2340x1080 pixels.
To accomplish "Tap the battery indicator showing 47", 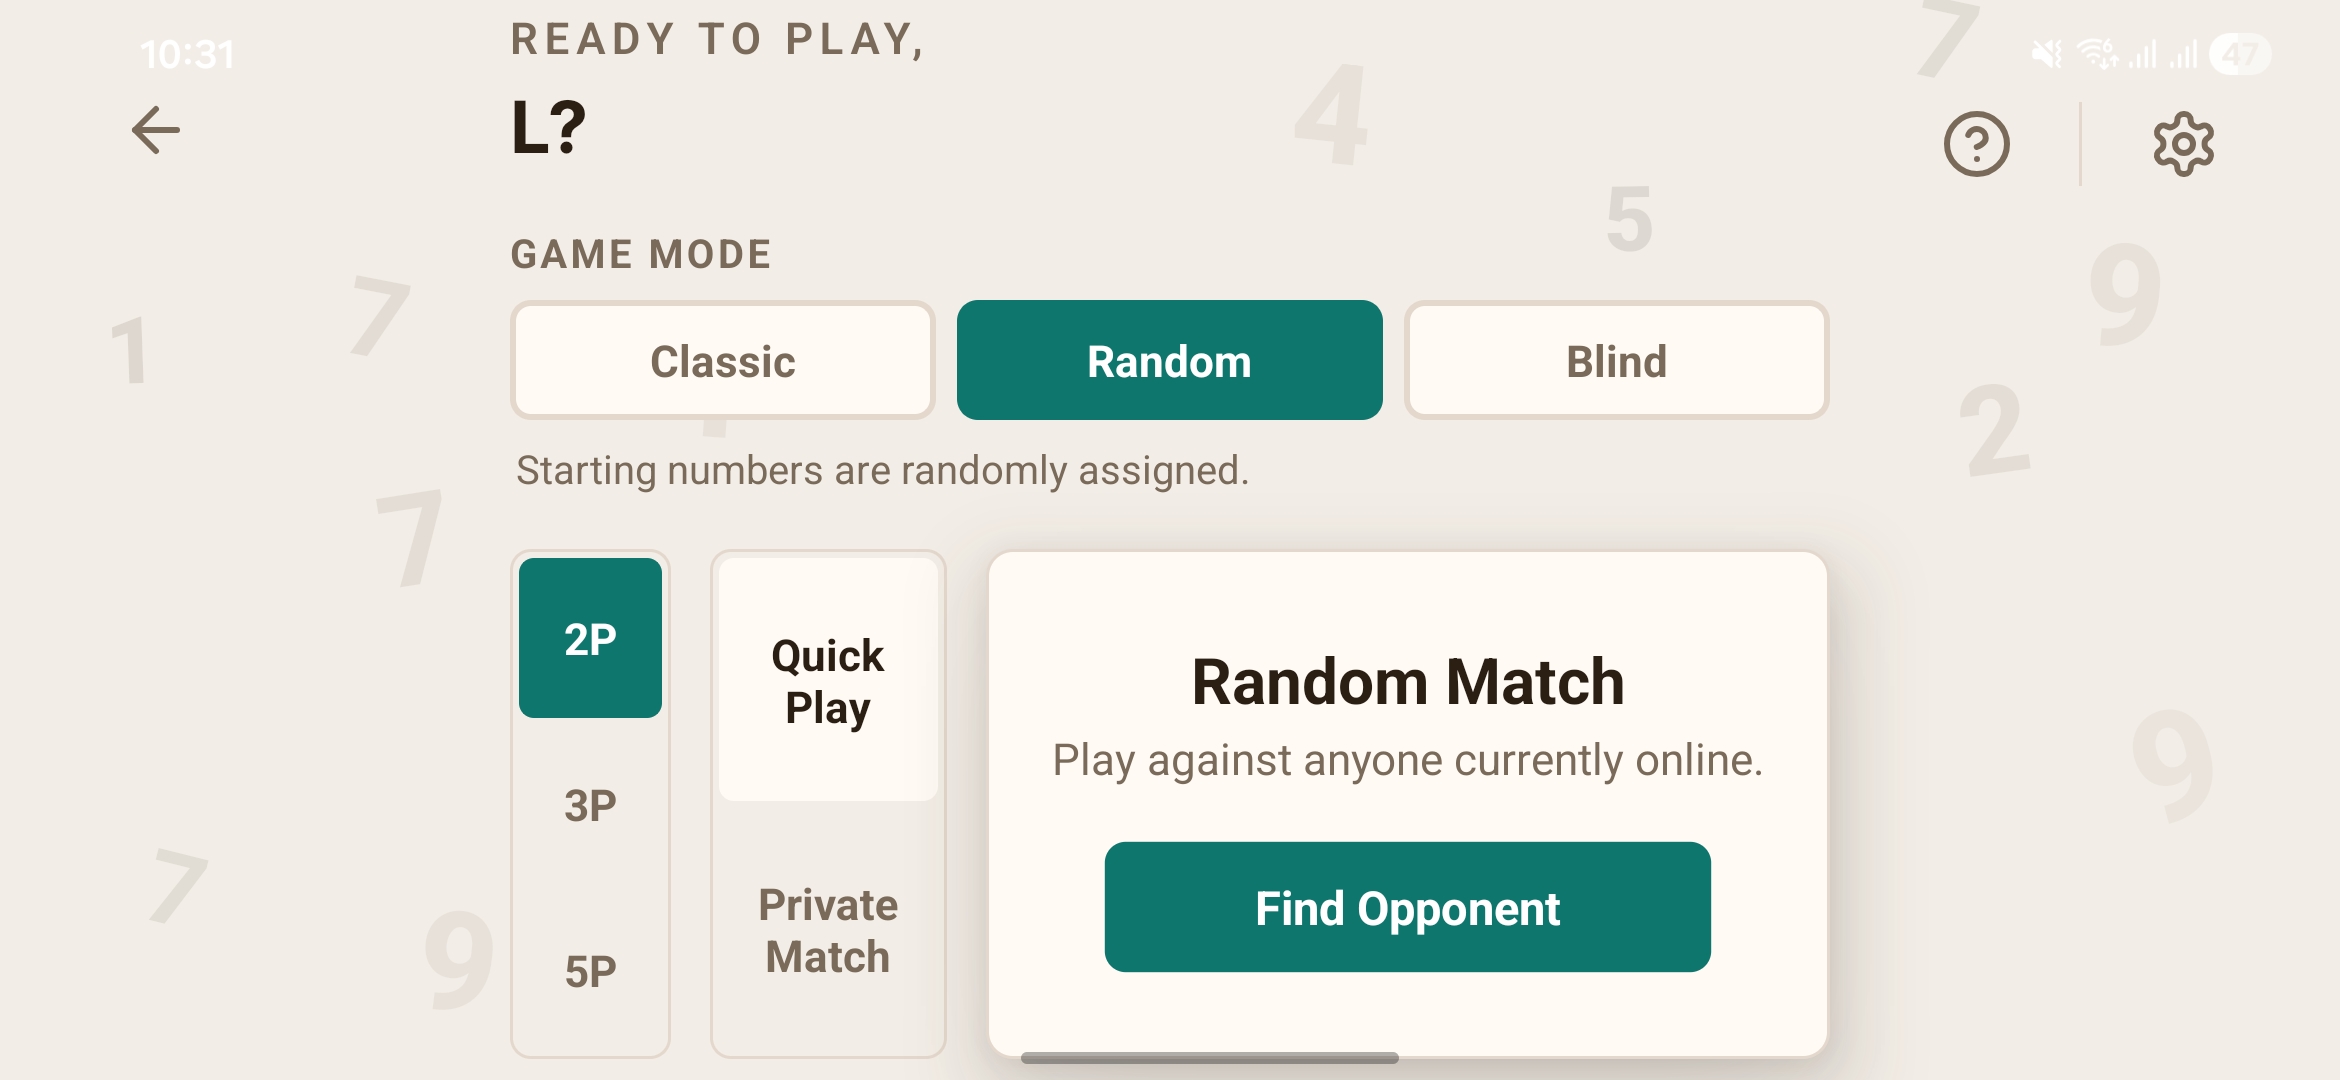I will pos(2240,55).
